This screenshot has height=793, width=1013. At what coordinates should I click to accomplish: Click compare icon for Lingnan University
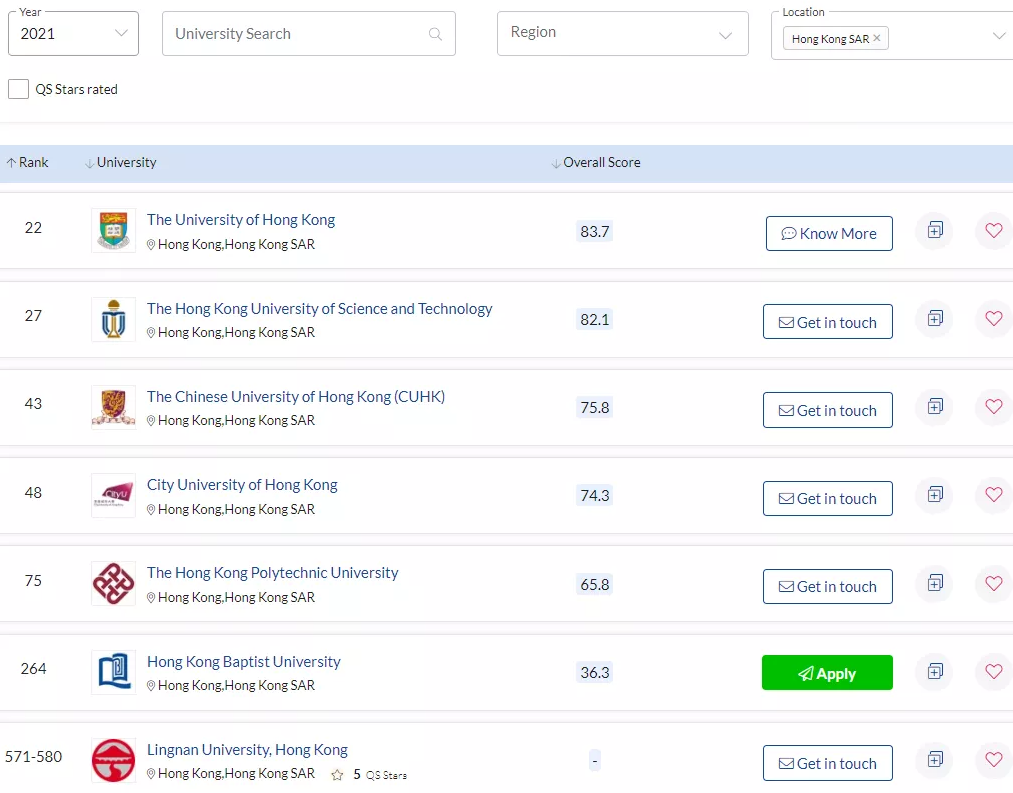click(935, 760)
